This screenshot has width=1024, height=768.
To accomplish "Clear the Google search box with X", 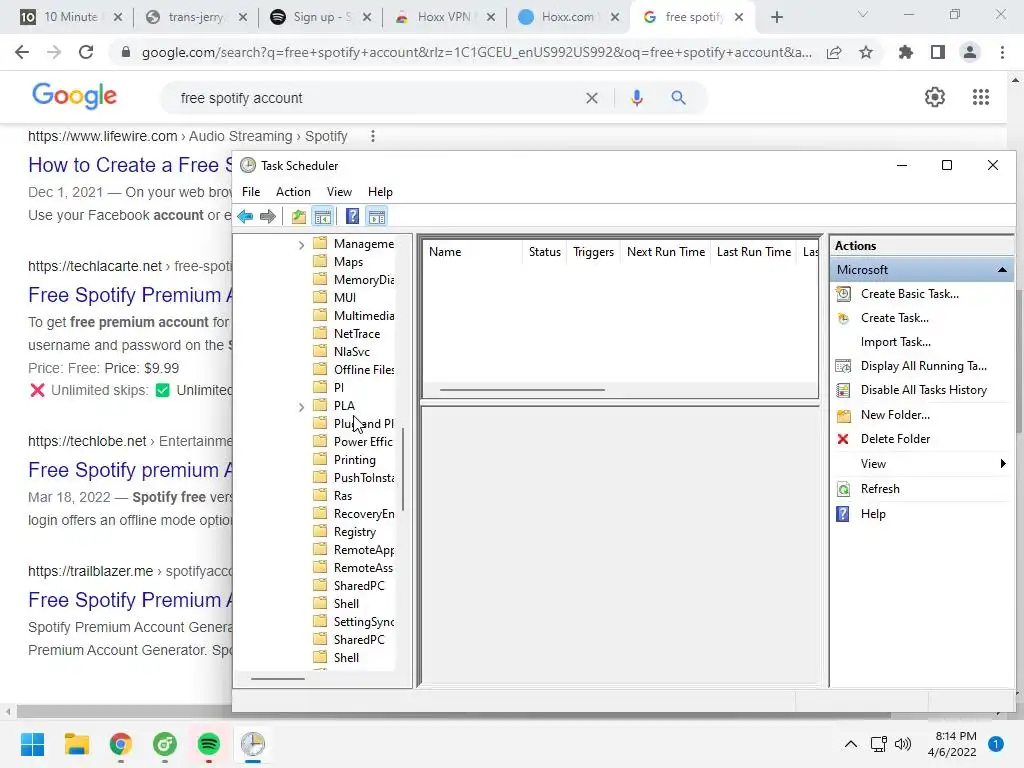I will tap(592, 98).
